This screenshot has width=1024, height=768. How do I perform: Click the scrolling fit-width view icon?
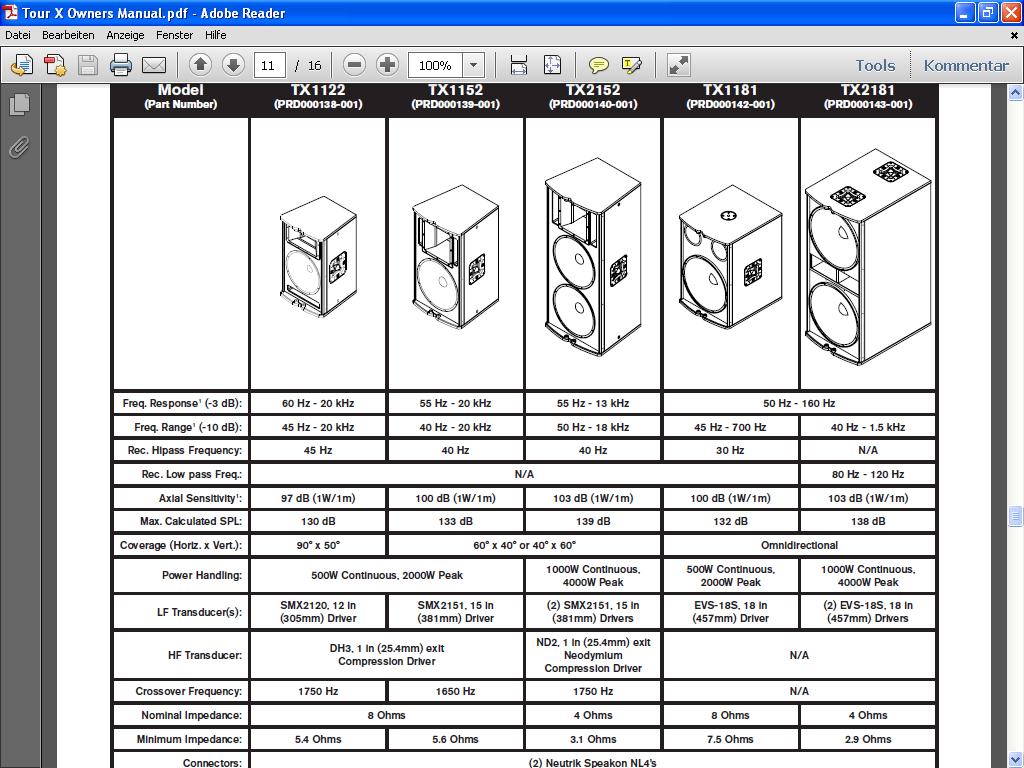tap(519, 65)
